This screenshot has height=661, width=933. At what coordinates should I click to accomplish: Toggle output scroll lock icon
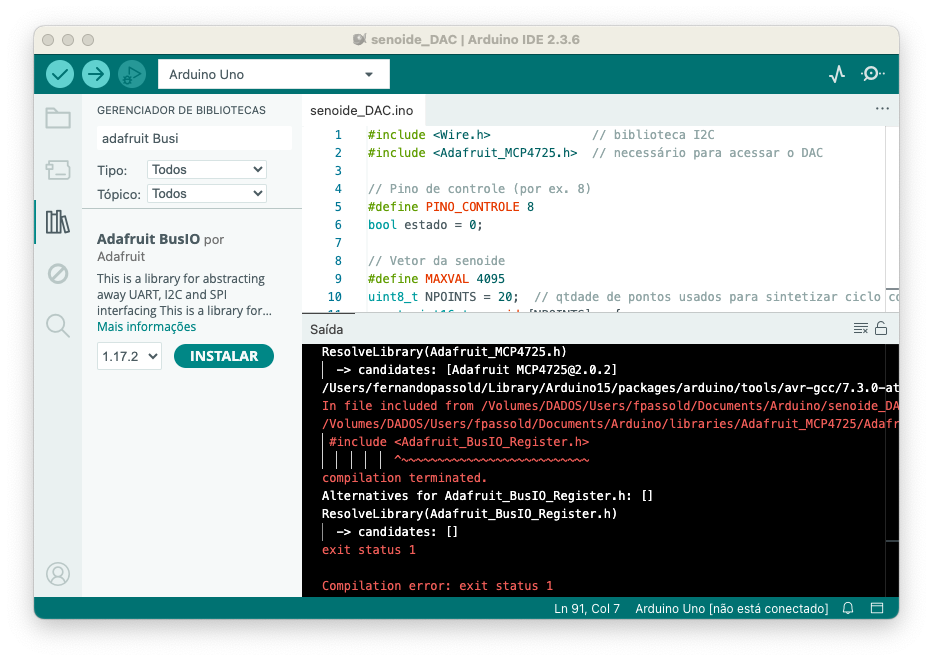click(881, 328)
